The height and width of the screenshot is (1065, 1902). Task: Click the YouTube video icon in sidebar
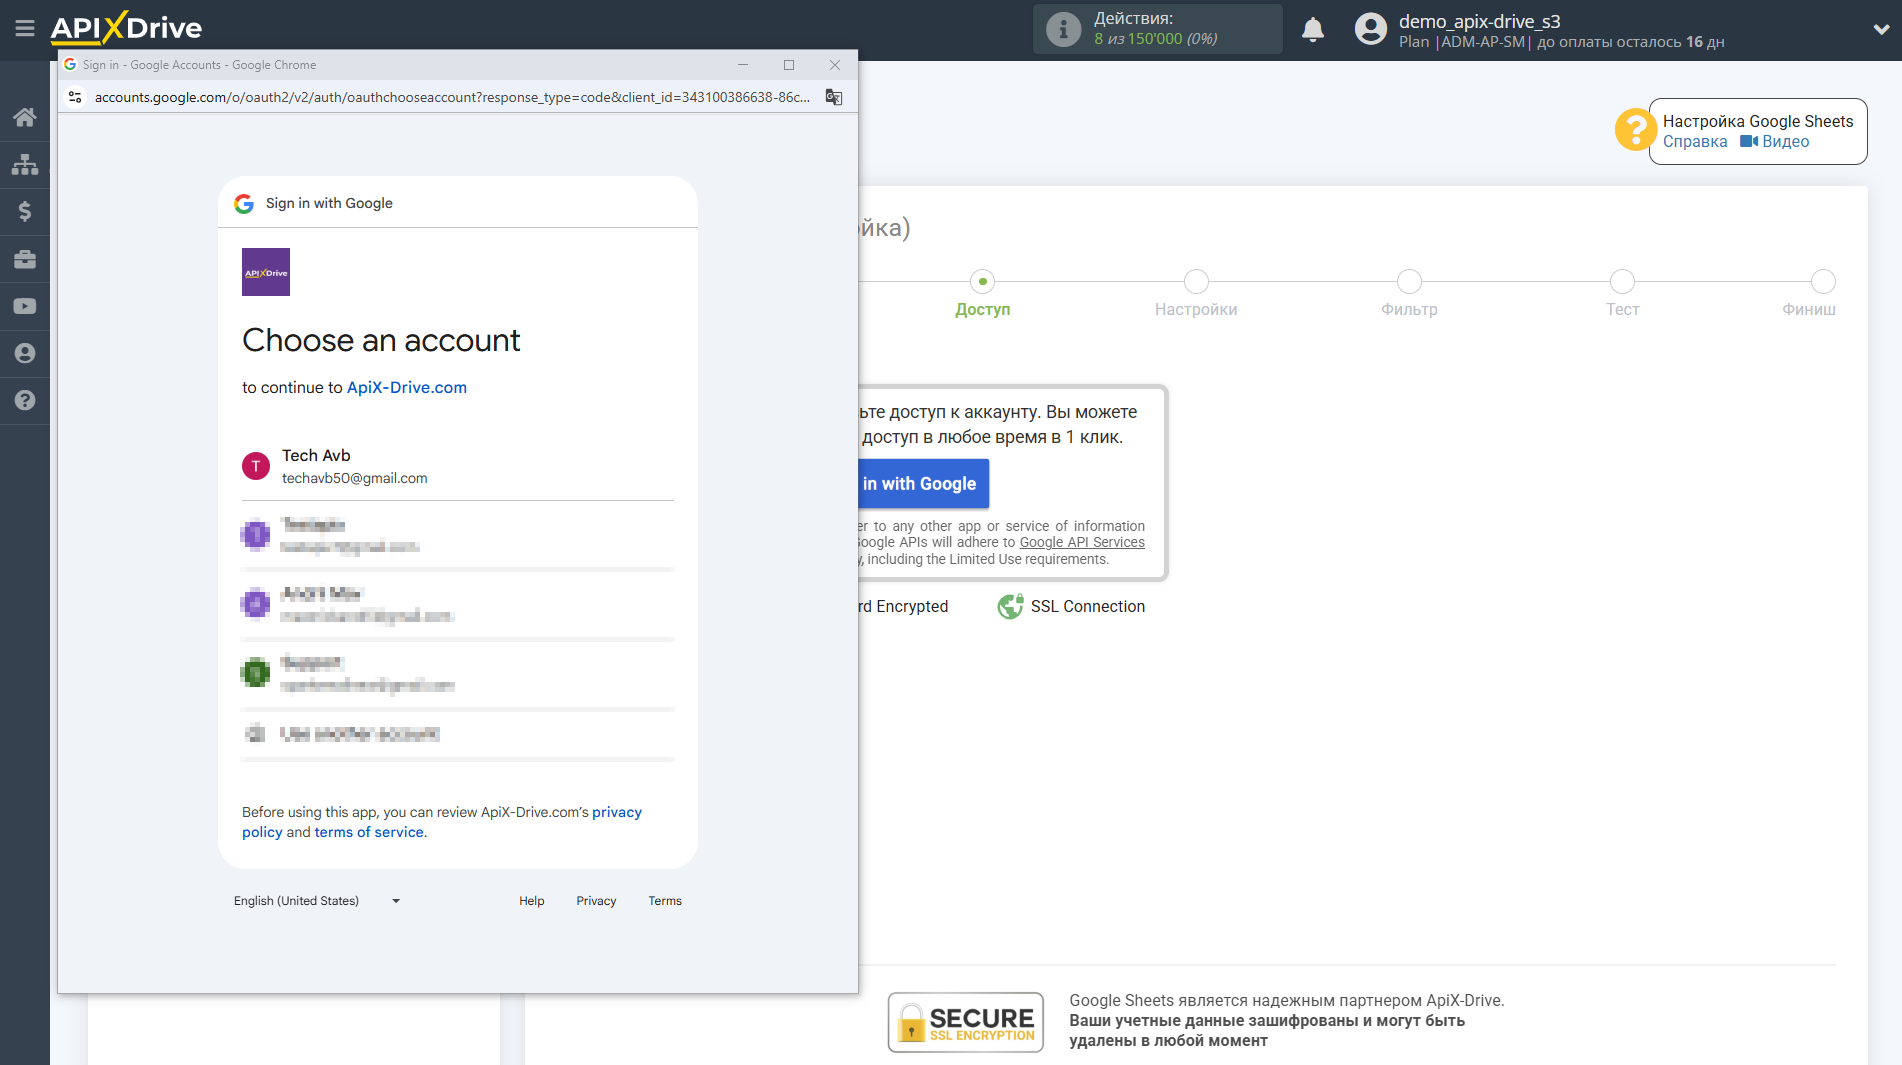(25, 306)
